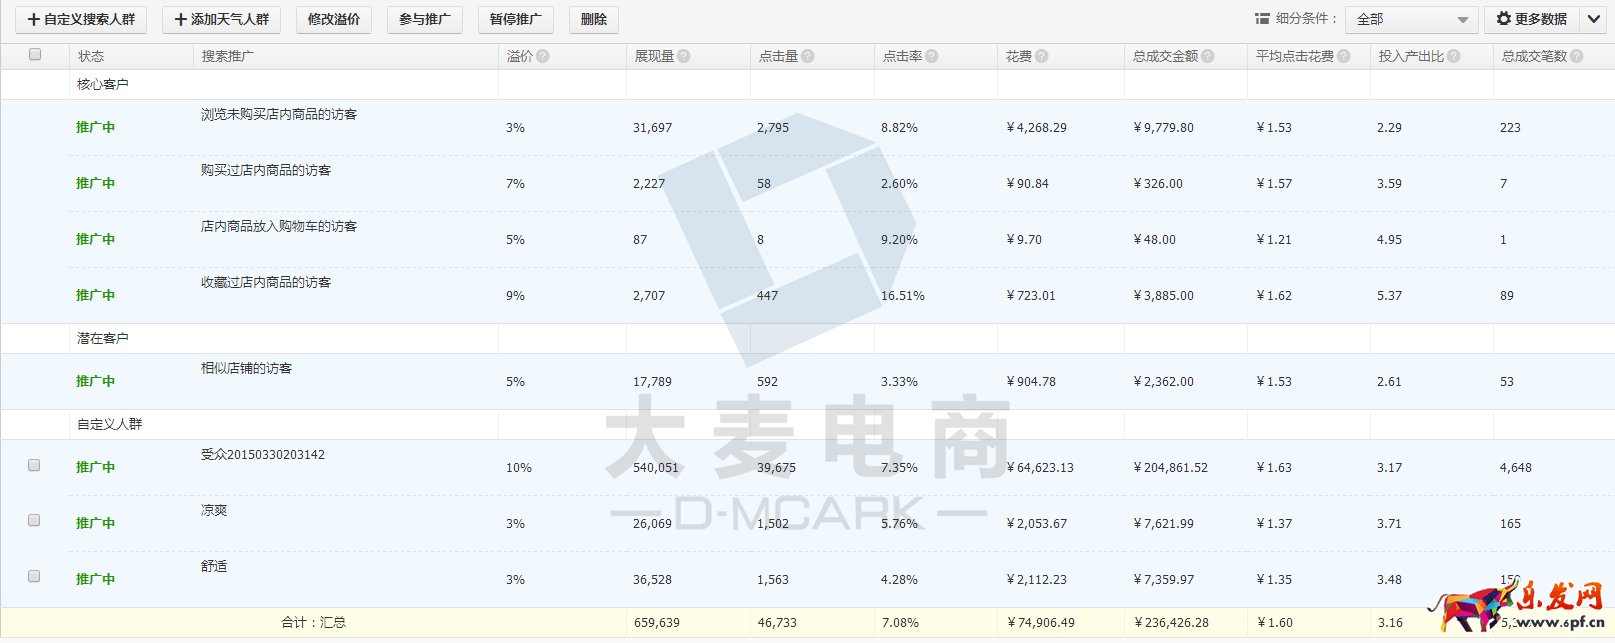Screen dimensions: 1615x643
Task: Click the help icon beside 点击率
Action: [x=932, y=57]
